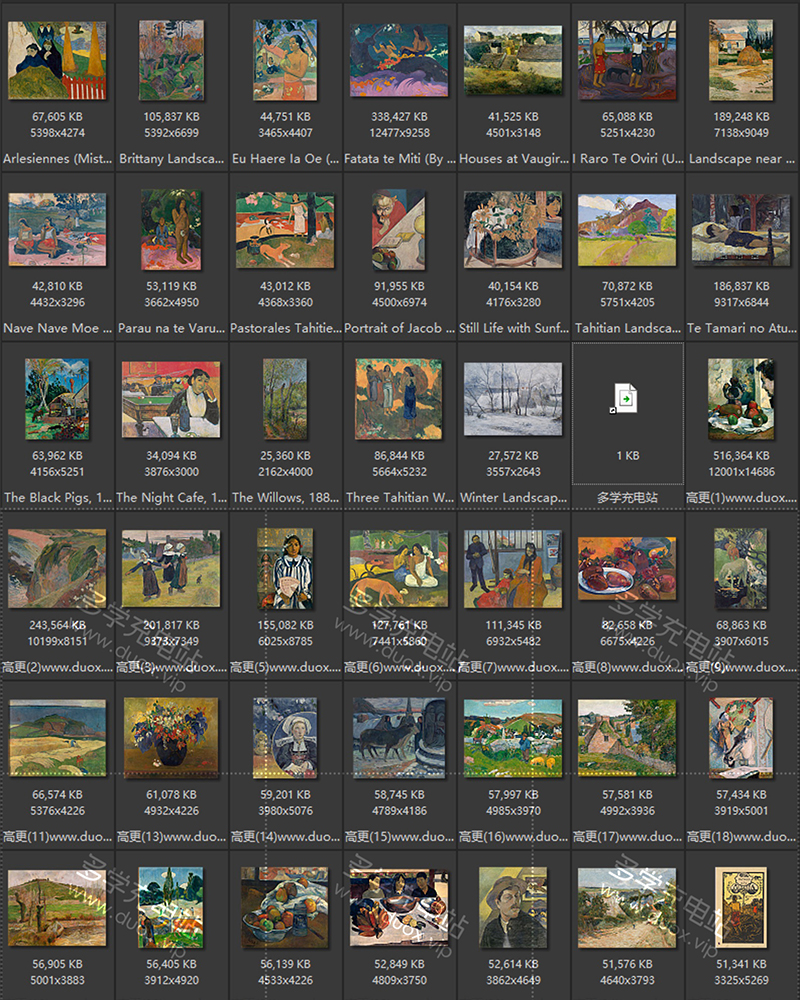
Task: Click the filename label under Tahitian Landscape
Action: [x=627, y=328]
